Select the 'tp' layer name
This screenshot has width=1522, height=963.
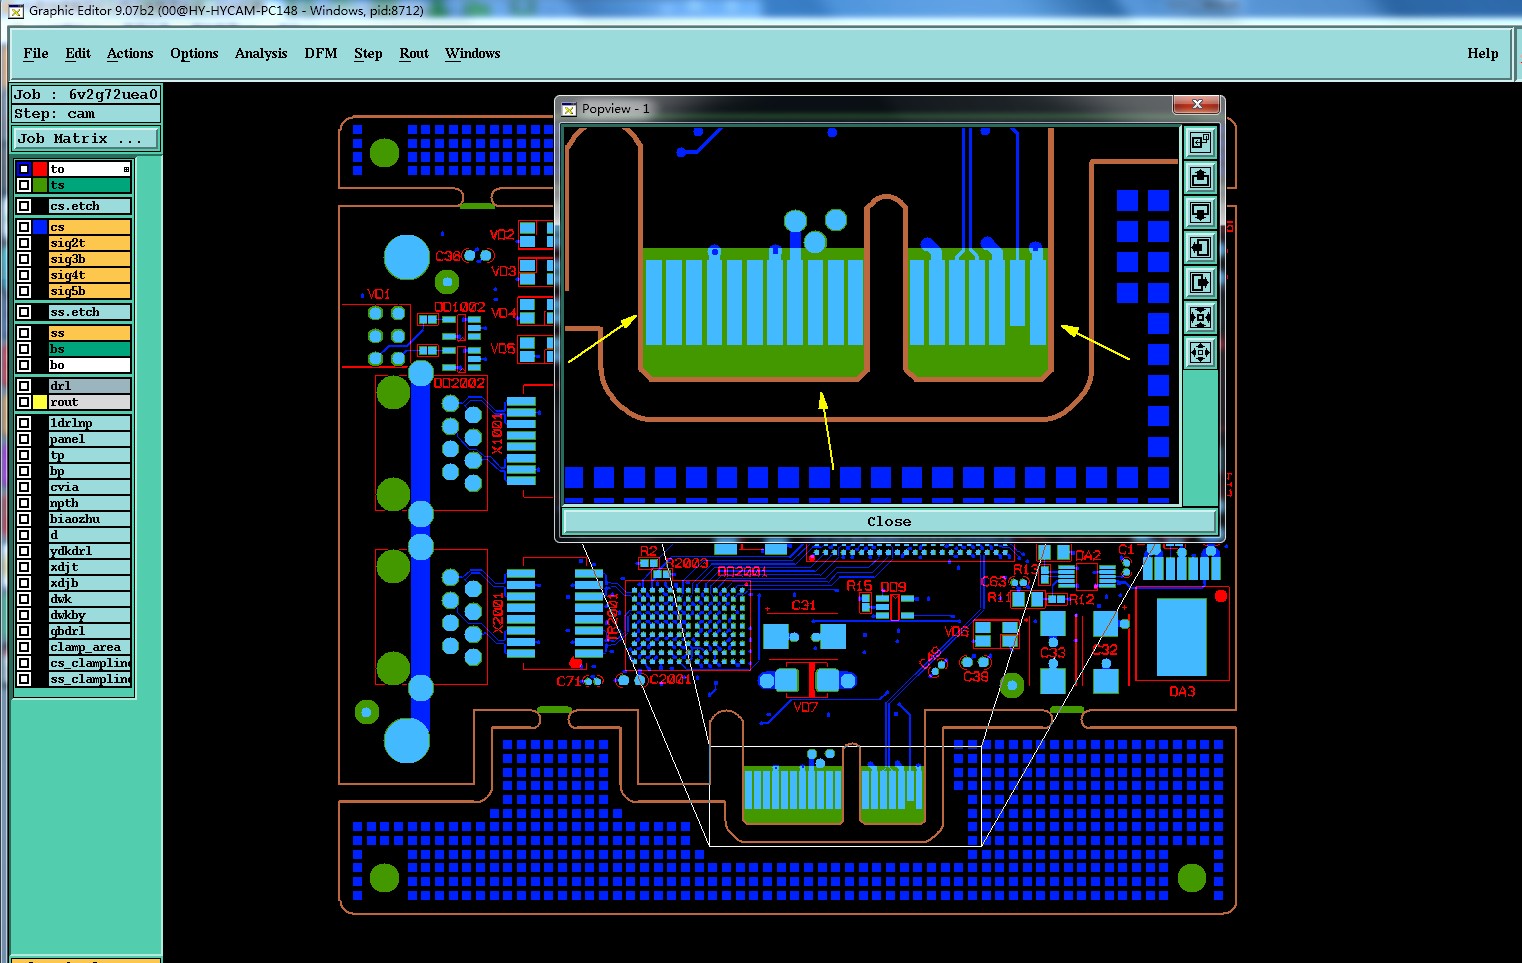90,455
